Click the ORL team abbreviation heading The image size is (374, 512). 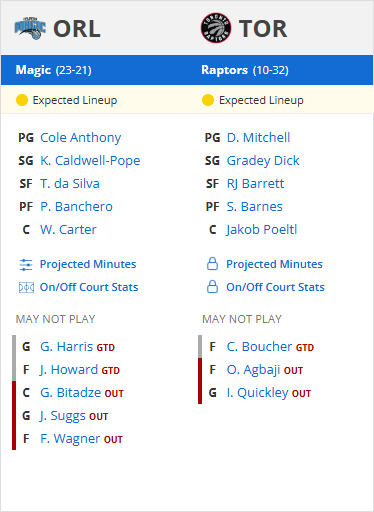(x=77, y=29)
